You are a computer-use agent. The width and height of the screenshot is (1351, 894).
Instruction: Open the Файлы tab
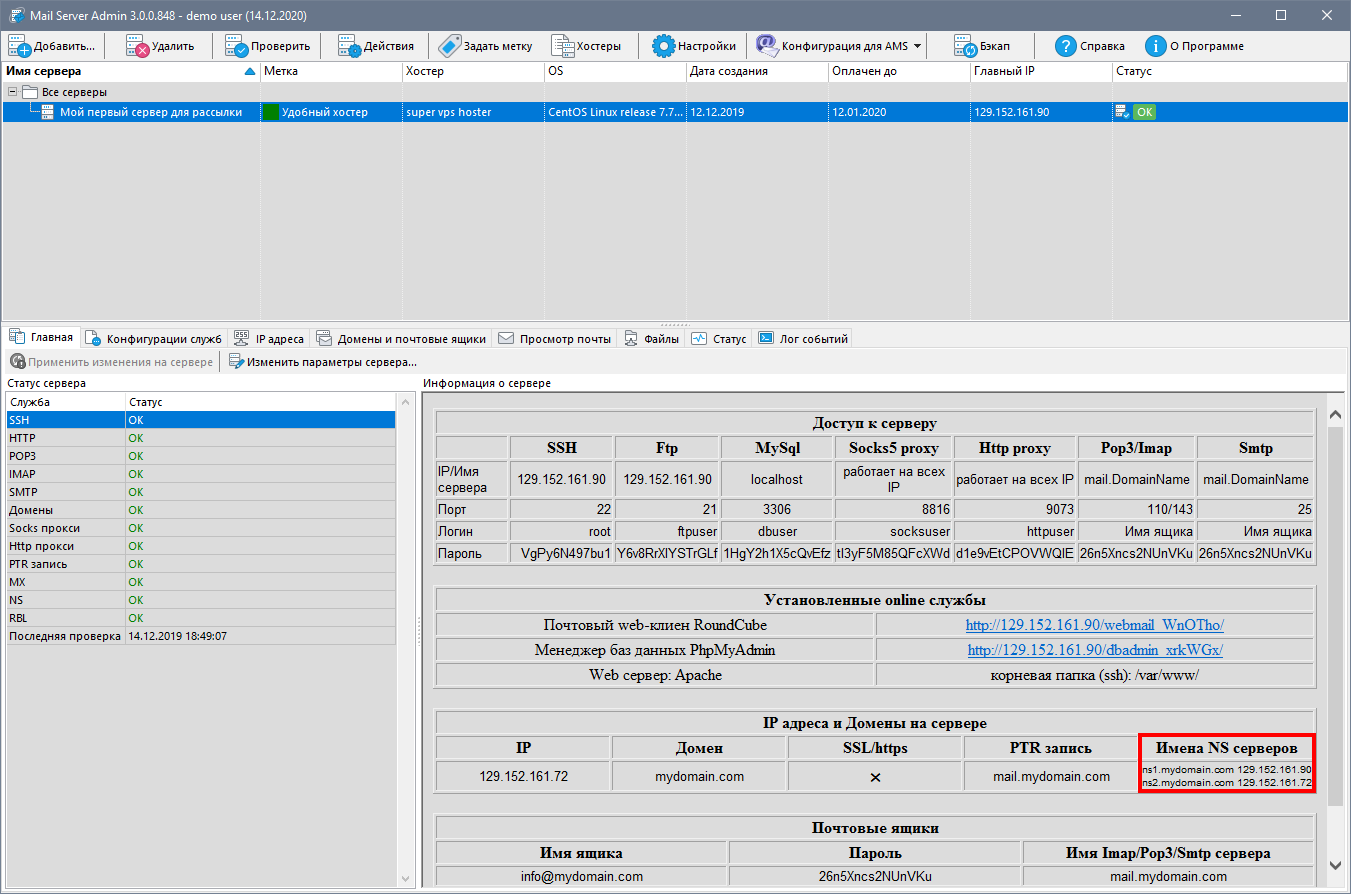tap(651, 339)
